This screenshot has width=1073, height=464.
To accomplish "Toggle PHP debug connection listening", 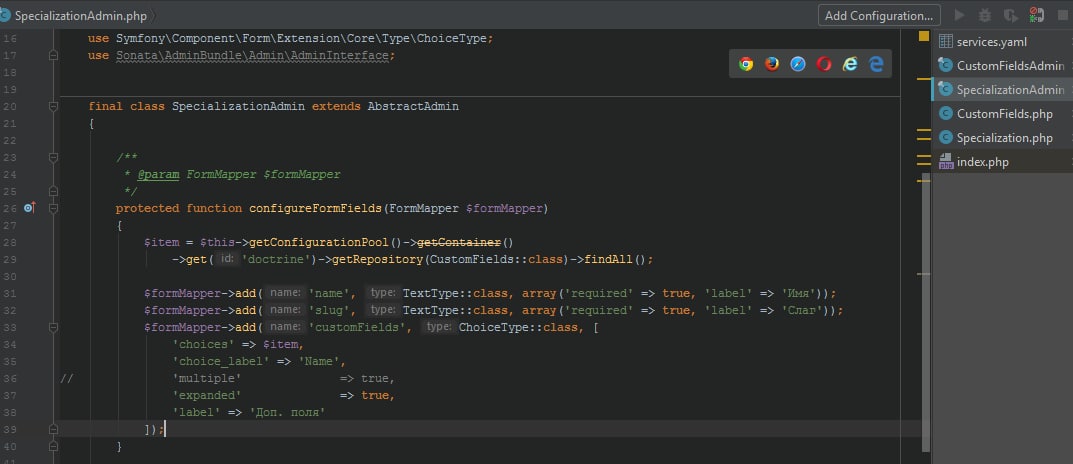I will 1037,15.
